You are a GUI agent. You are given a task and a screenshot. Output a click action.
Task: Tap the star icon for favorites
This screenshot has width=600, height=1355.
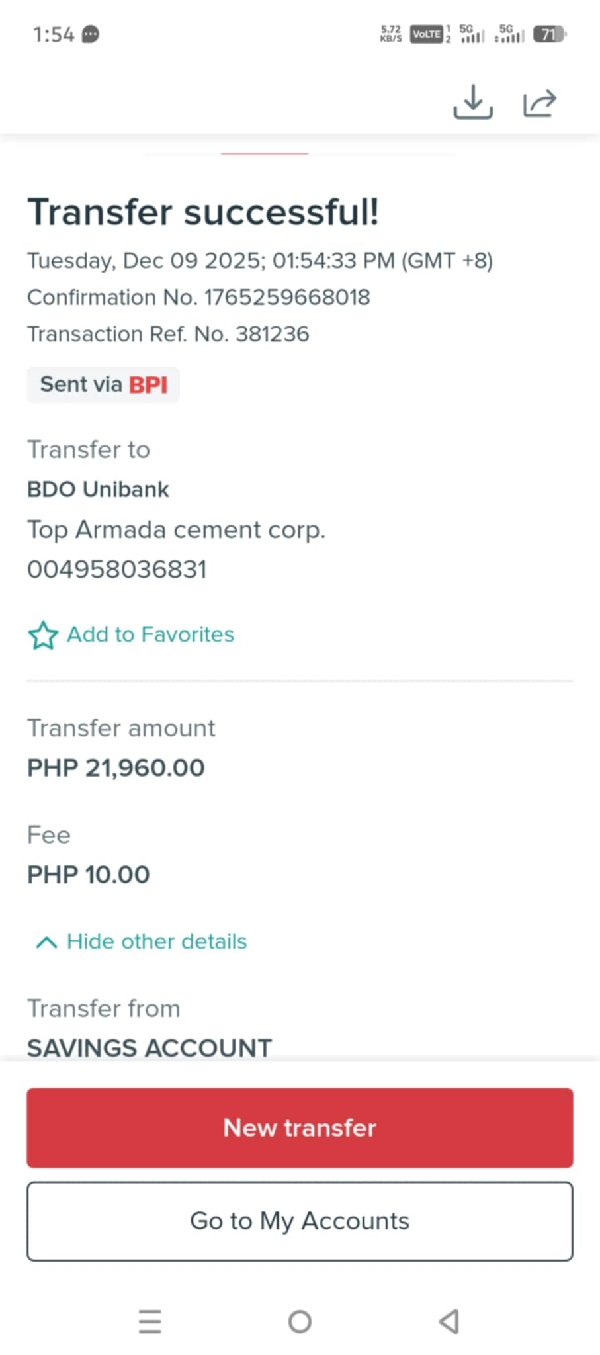[43, 635]
